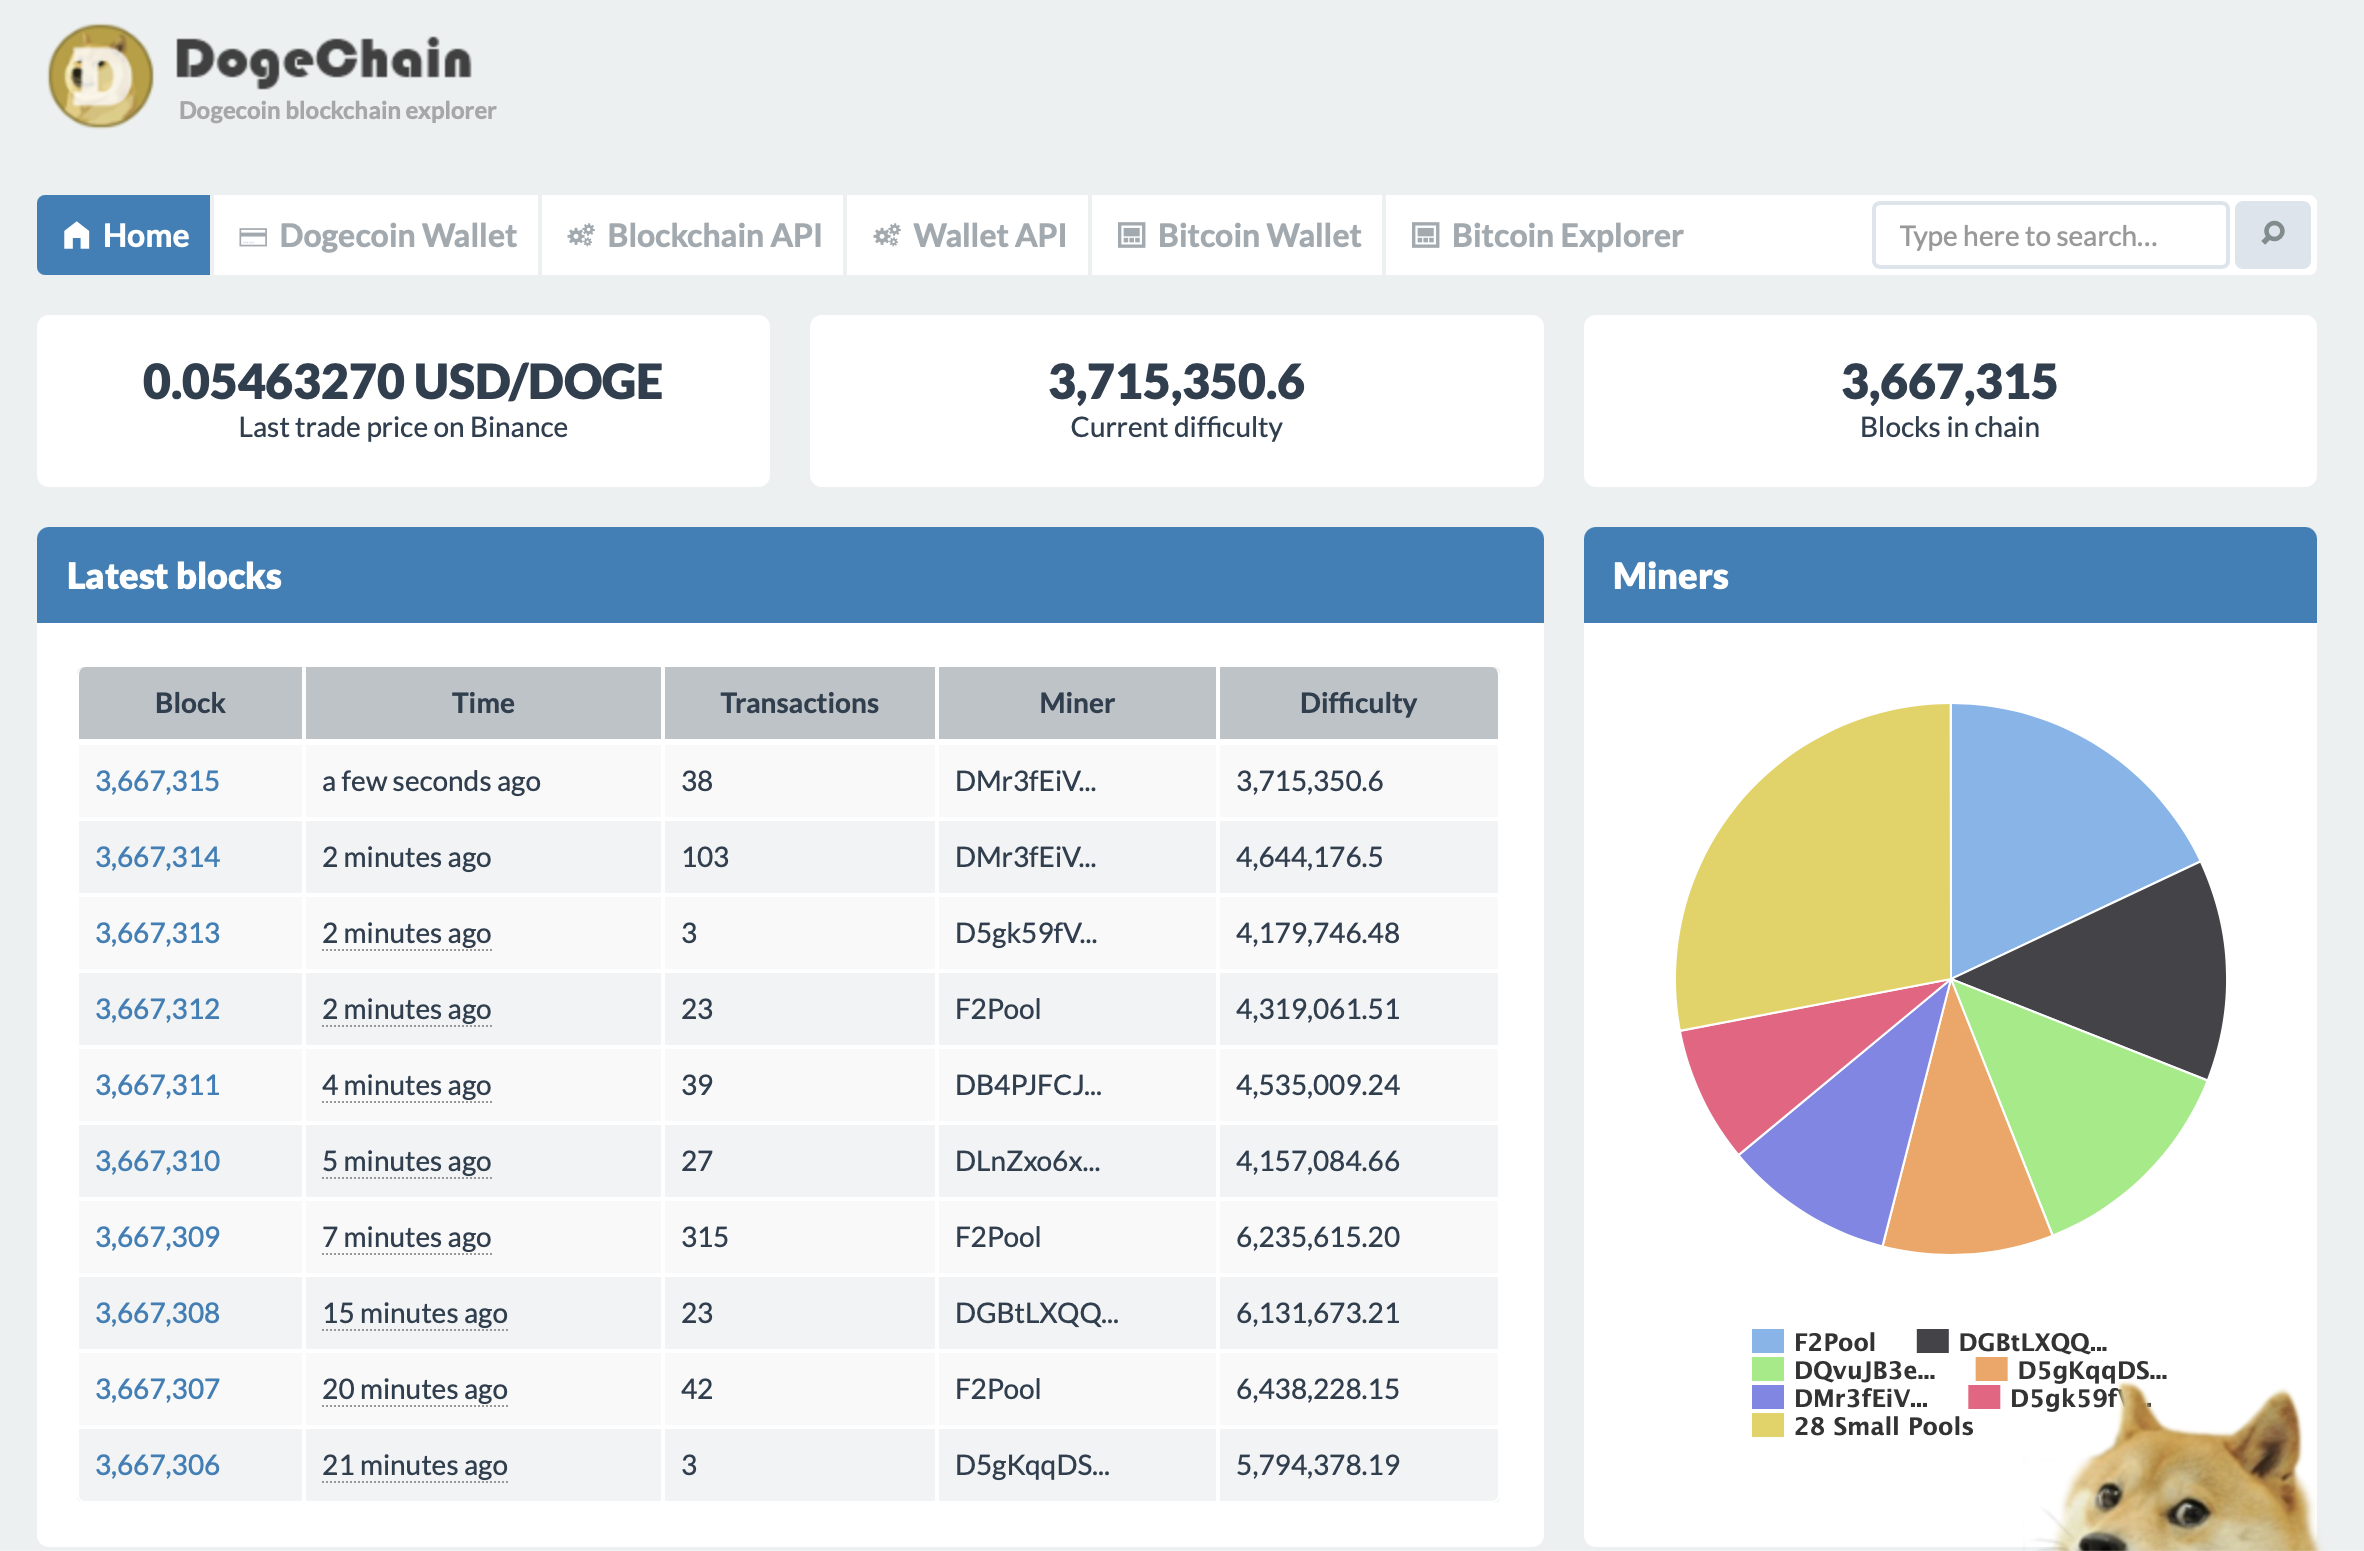This screenshot has width=2364, height=1551.
Task: Click the Miner column header
Action: 1077,703
